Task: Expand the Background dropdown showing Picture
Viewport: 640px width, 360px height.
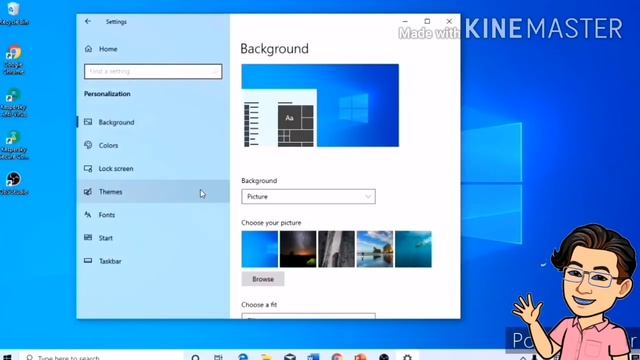Action: [x=308, y=197]
